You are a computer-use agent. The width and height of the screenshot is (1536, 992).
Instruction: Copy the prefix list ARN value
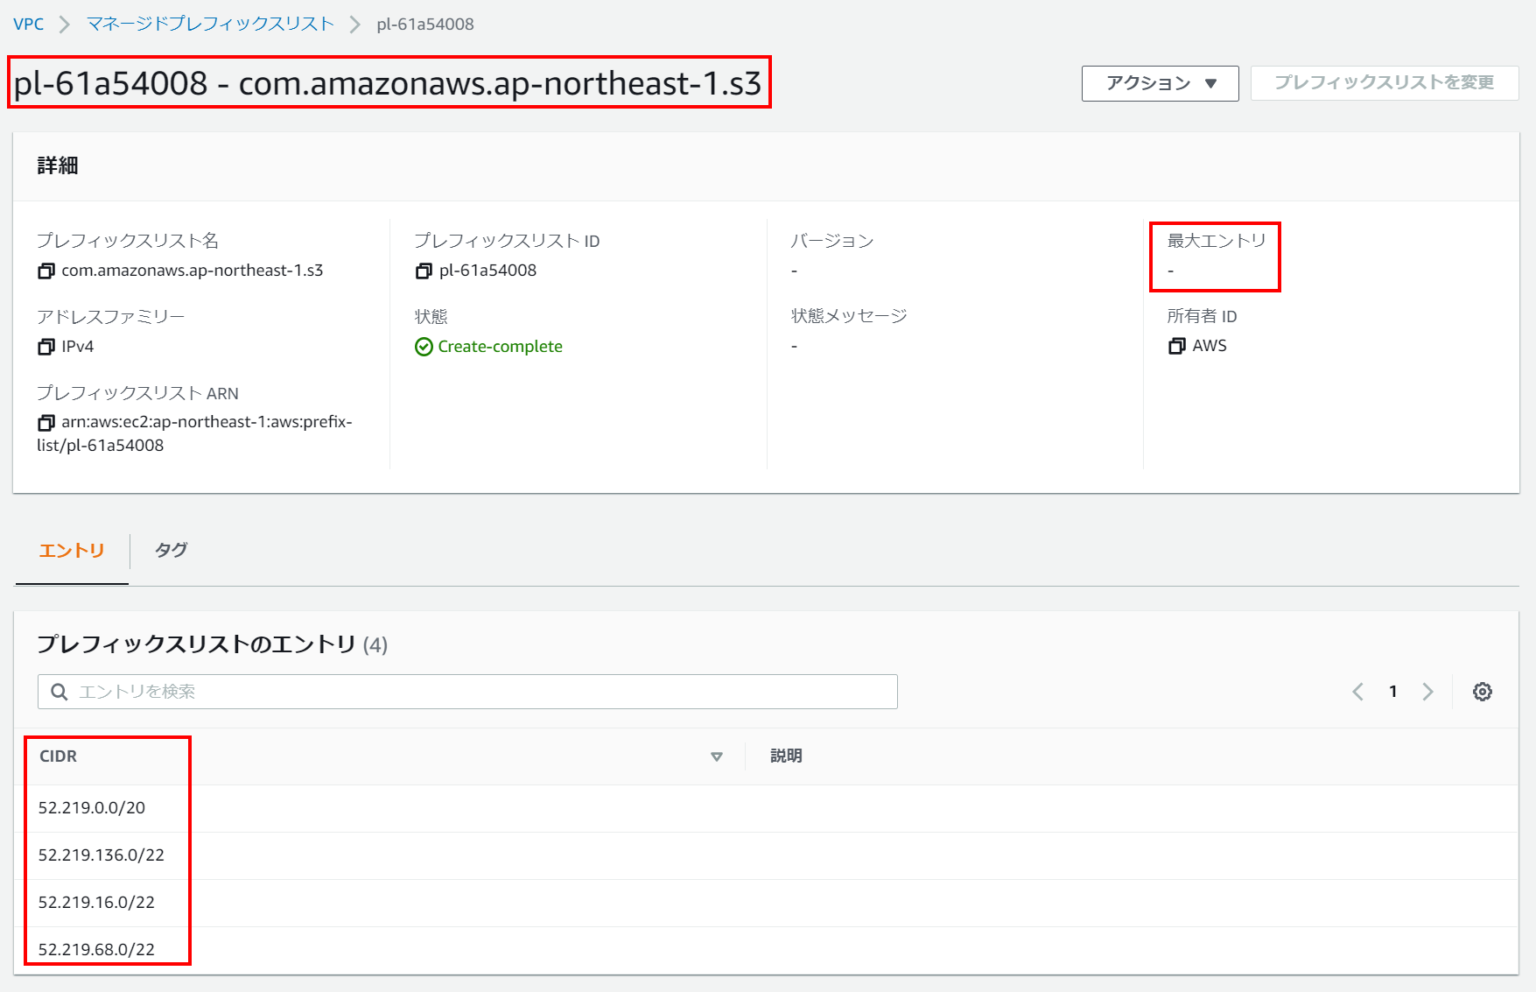pos(46,422)
